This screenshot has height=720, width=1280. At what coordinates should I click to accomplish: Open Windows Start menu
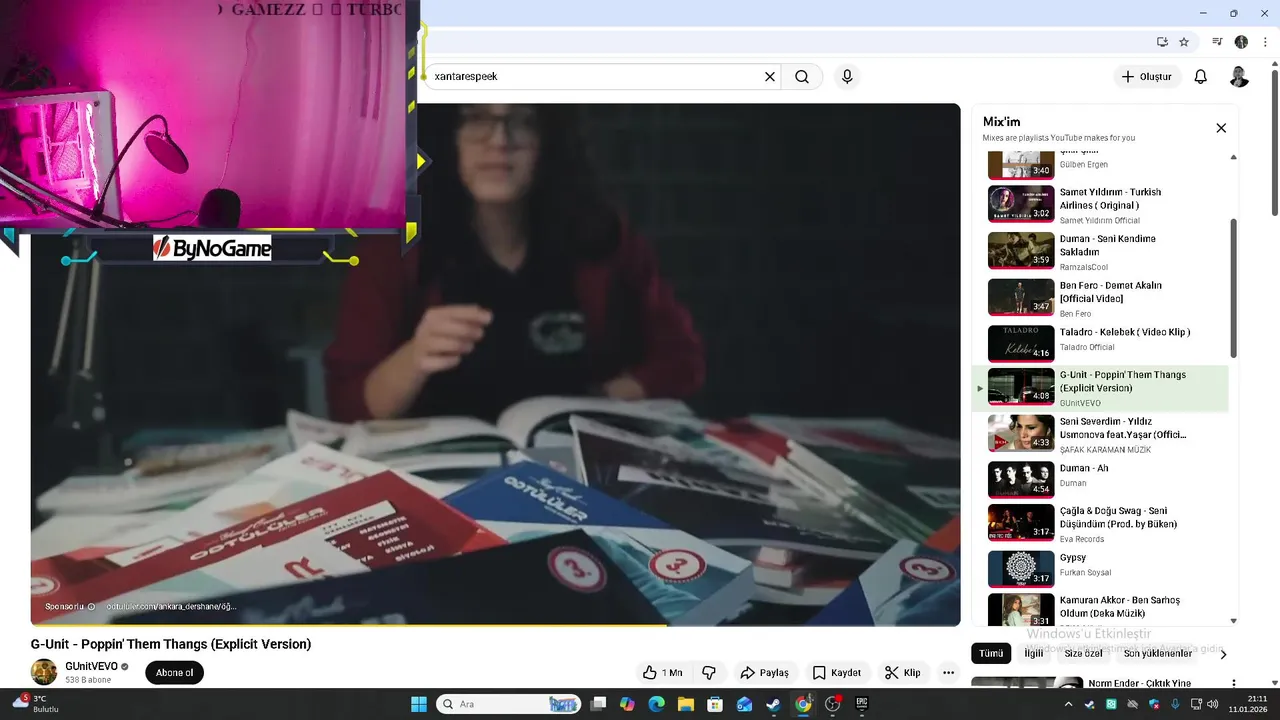click(x=419, y=704)
